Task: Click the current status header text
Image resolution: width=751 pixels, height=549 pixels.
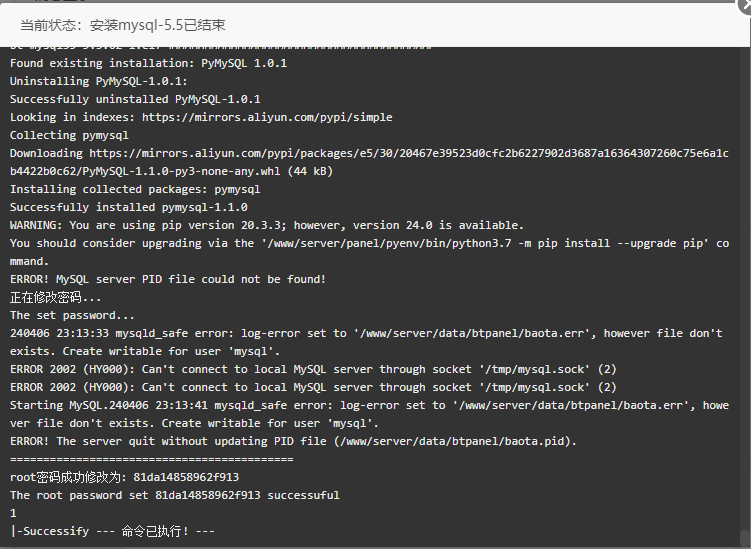Action: [x=123, y=25]
